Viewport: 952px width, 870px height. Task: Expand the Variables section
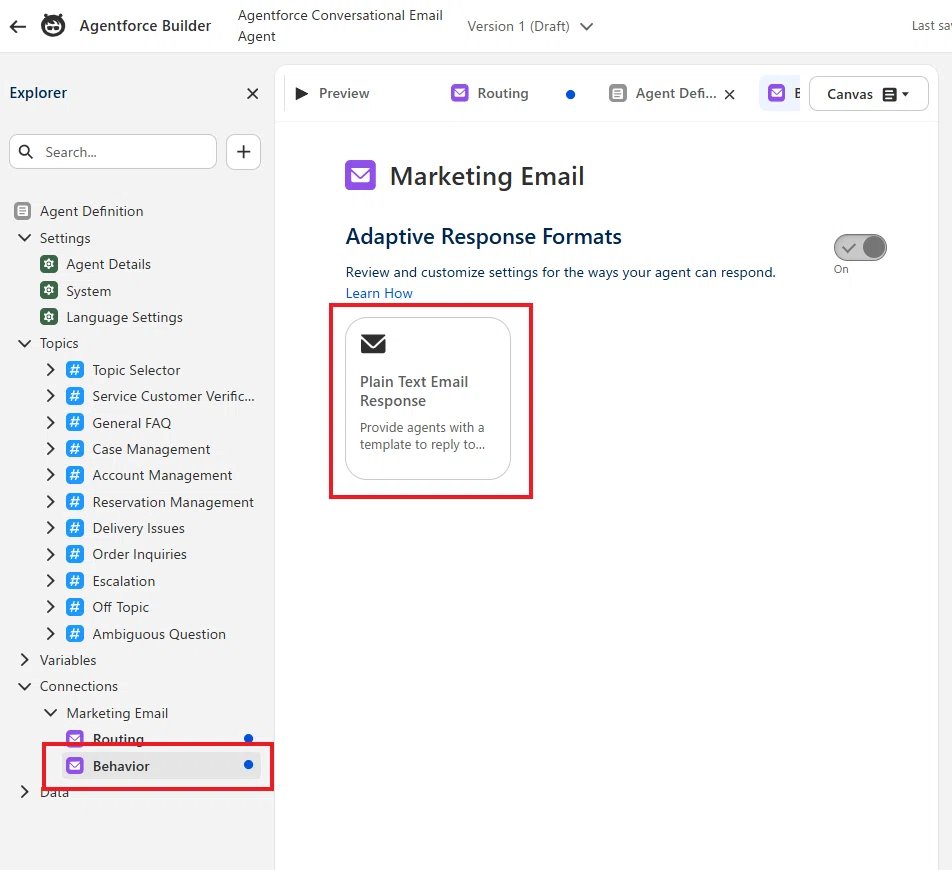pyautogui.click(x=24, y=660)
